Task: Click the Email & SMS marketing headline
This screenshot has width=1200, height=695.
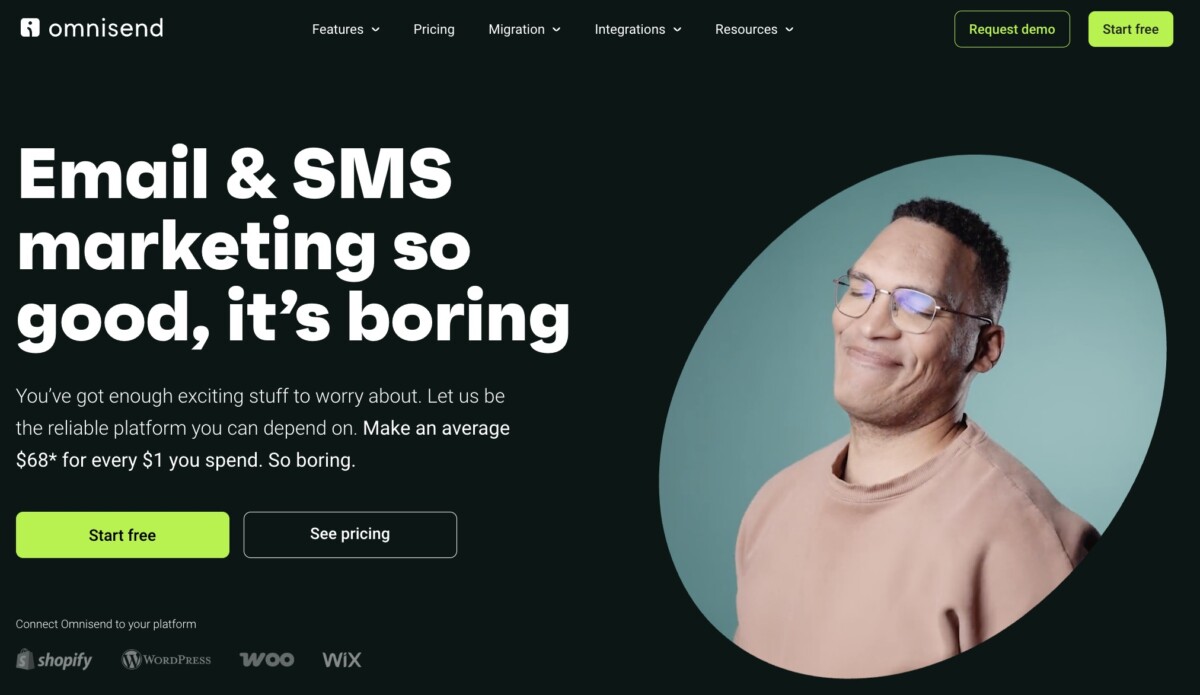Action: pyautogui.click(x=293, y=247)
